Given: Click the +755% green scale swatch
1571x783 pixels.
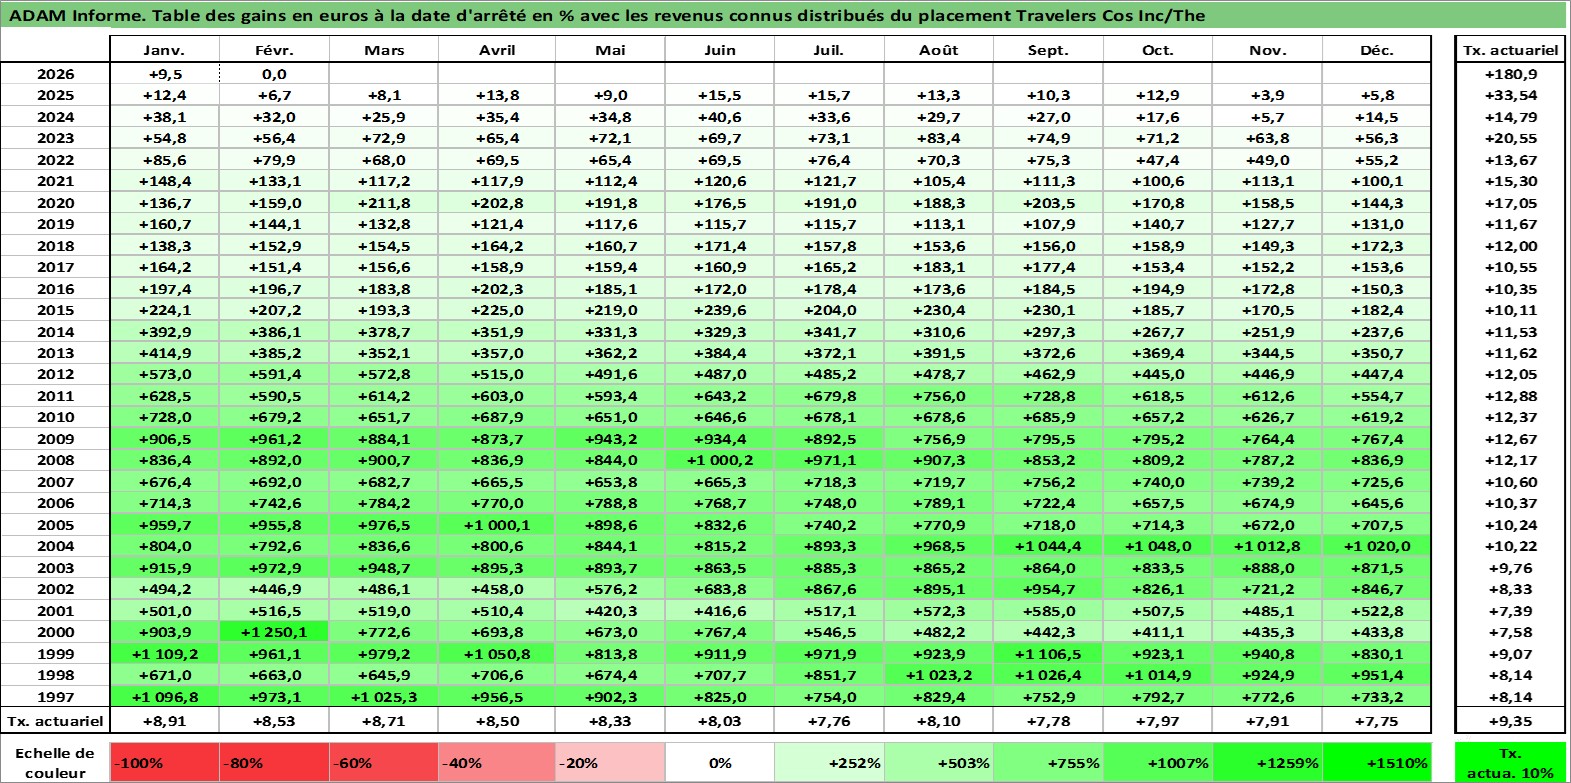Looking at the screenshot, I should click(1048, 762).
